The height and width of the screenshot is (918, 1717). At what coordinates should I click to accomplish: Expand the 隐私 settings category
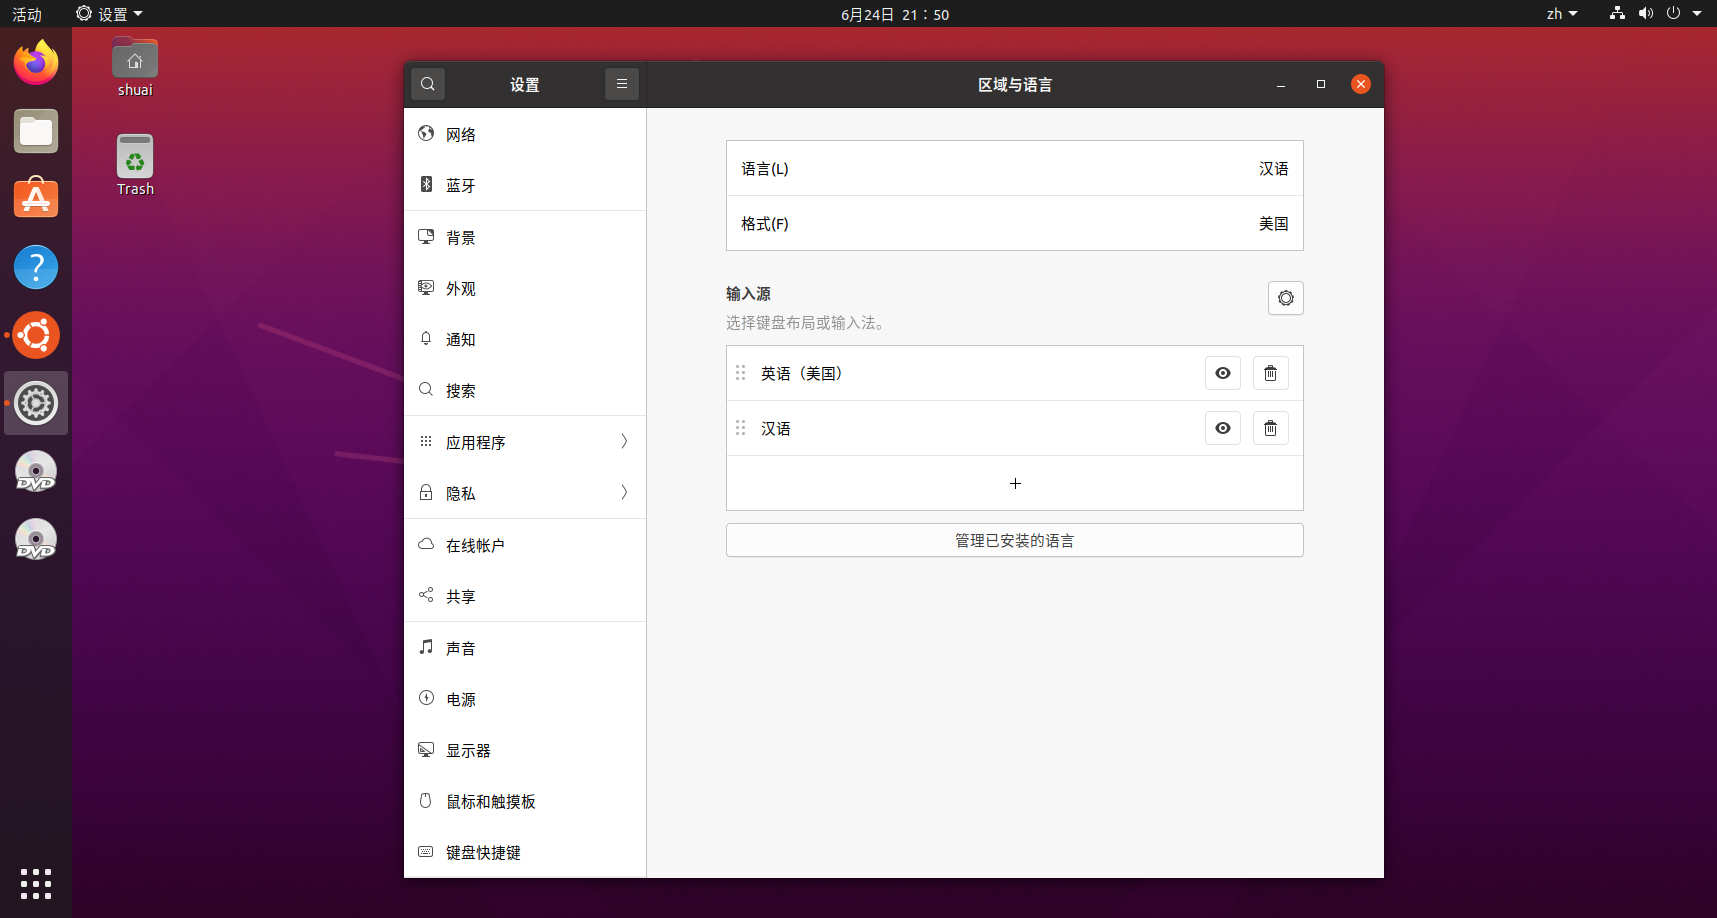click(525, 493)
